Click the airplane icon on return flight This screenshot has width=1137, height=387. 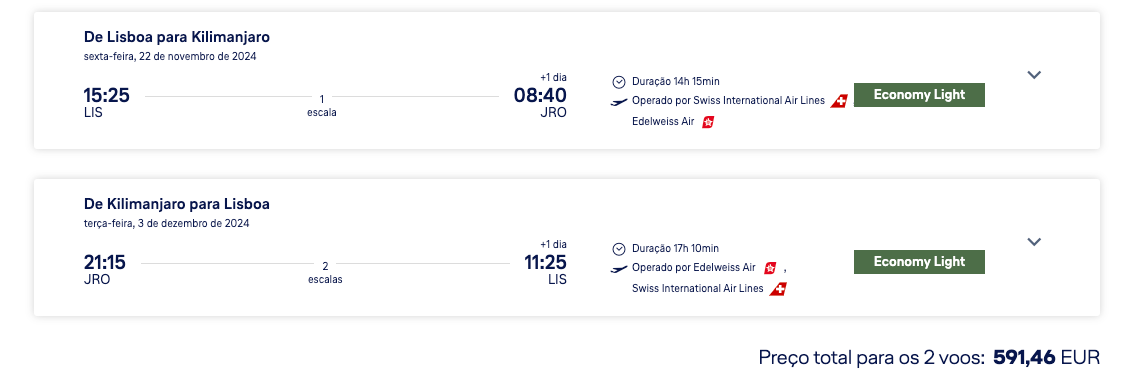[619, 269]
